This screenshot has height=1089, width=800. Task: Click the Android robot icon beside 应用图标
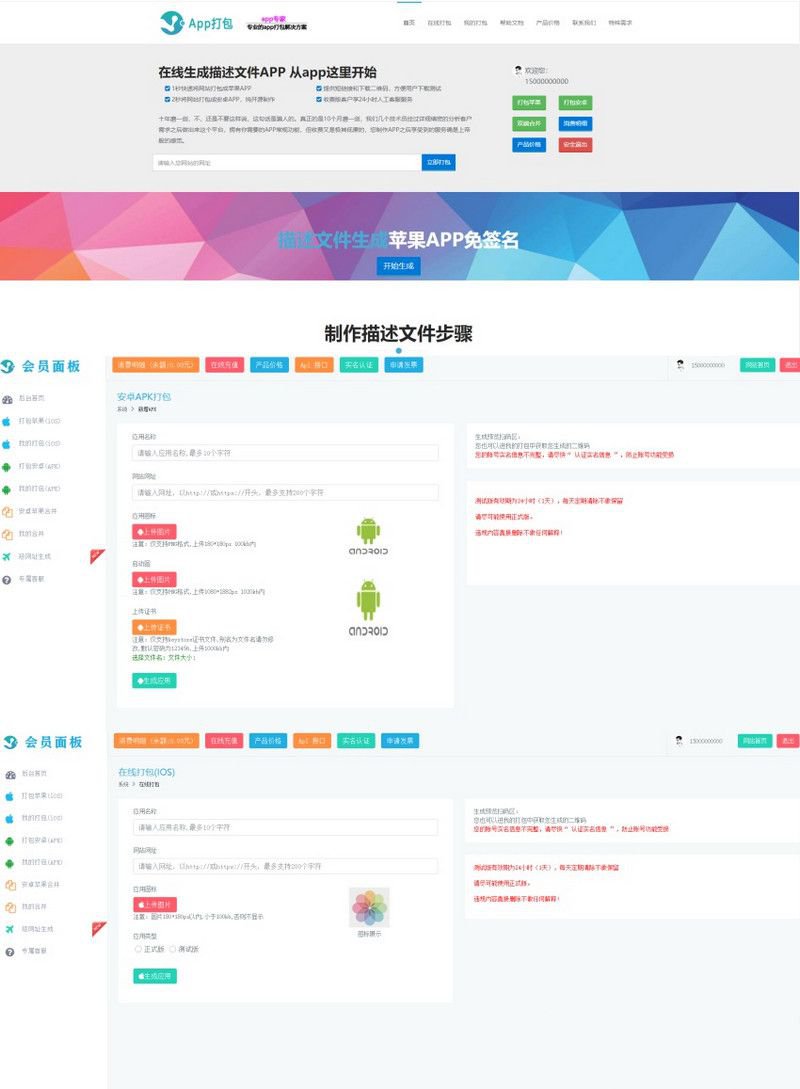[x=367, y=533]
